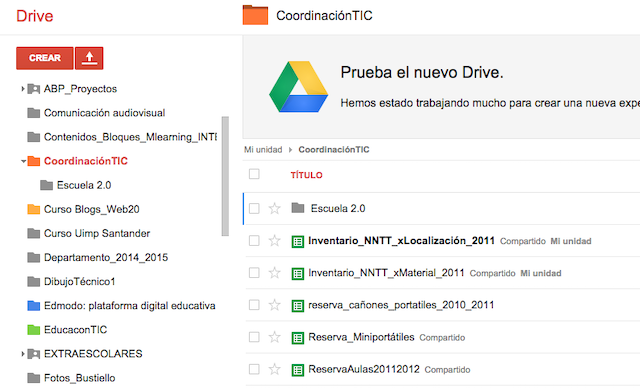Click the Comunicación audiovisual folder icon
Viewport: 640px width, 388px height.
click(33, 113)
